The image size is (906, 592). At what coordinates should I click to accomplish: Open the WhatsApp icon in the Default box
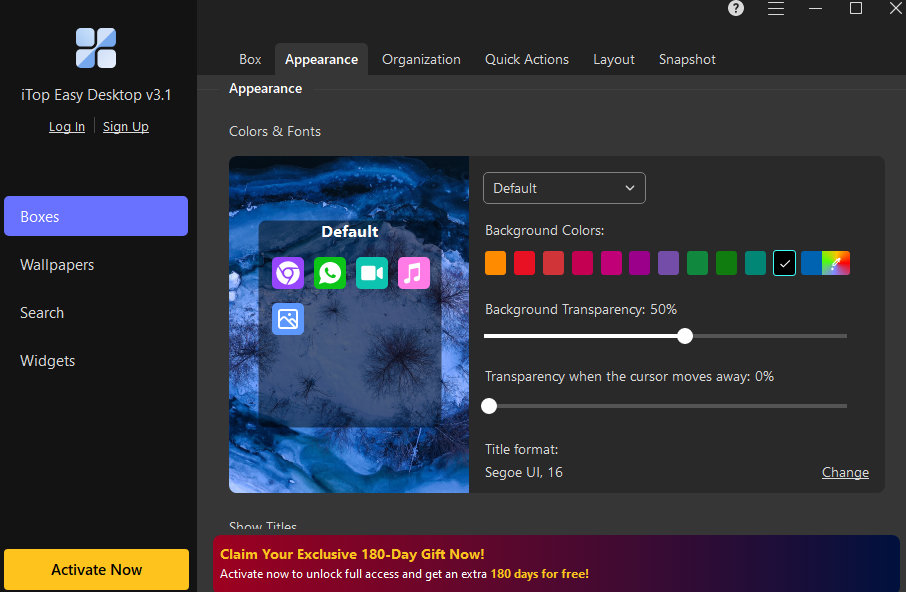pos(329,273)
